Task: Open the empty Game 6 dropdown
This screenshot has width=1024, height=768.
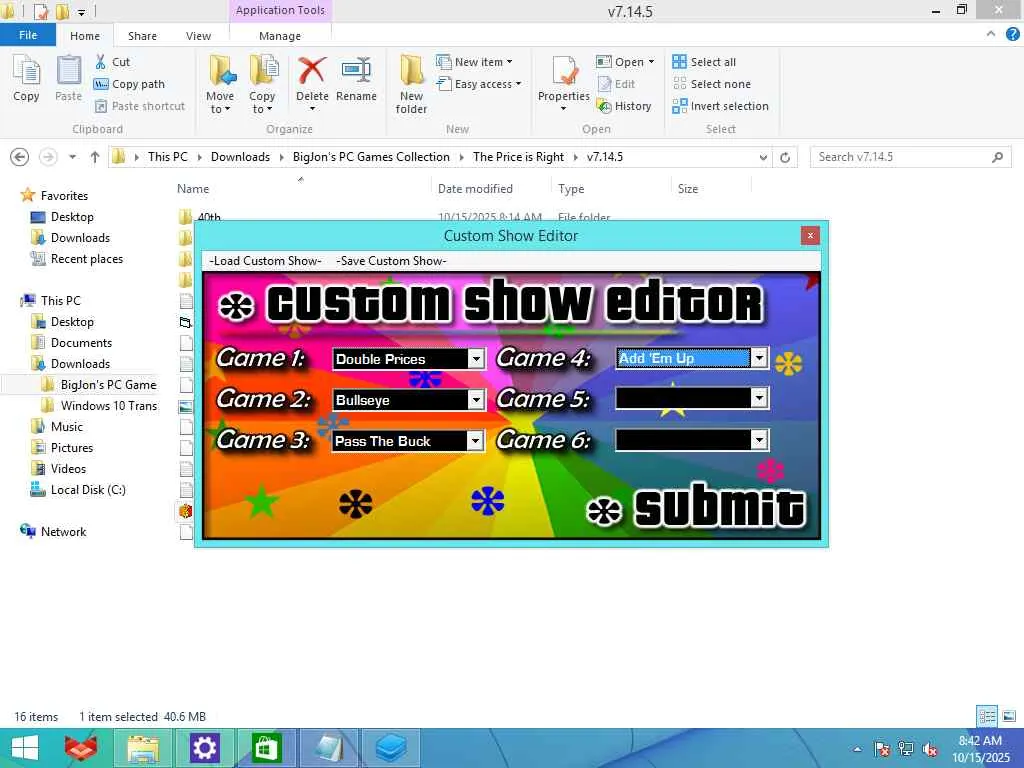Action: pyautogui.click(x=759, y=440)
